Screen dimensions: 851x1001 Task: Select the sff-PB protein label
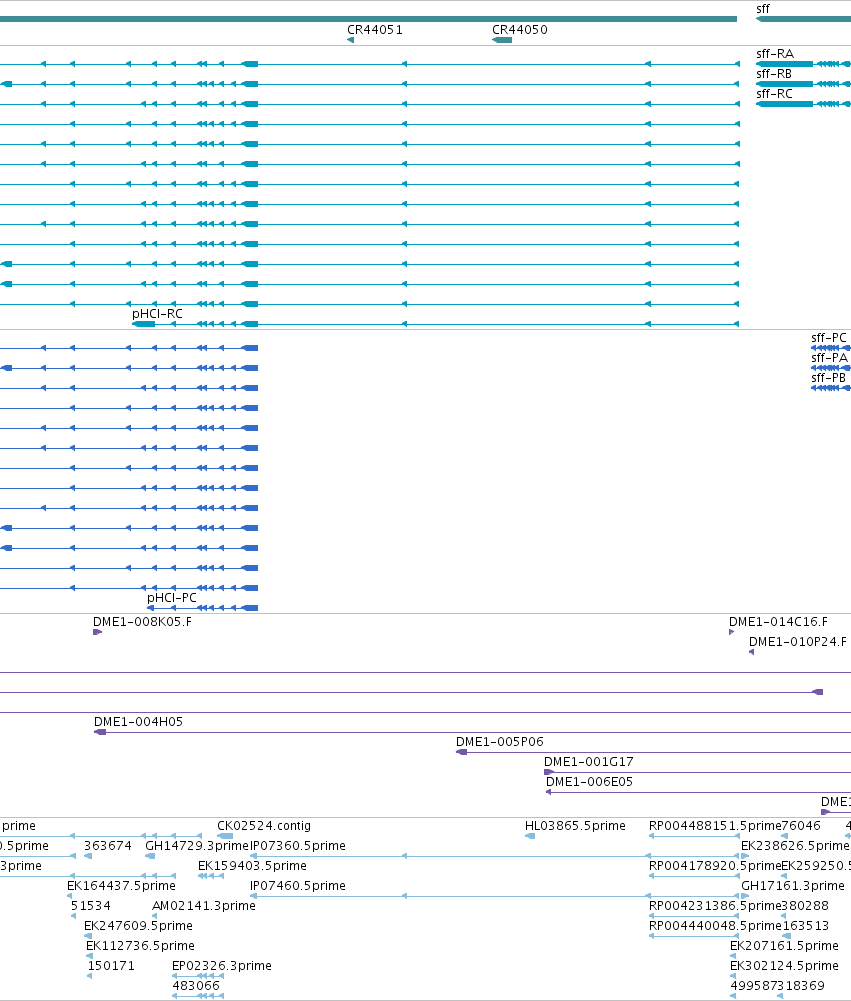point(829,378)
